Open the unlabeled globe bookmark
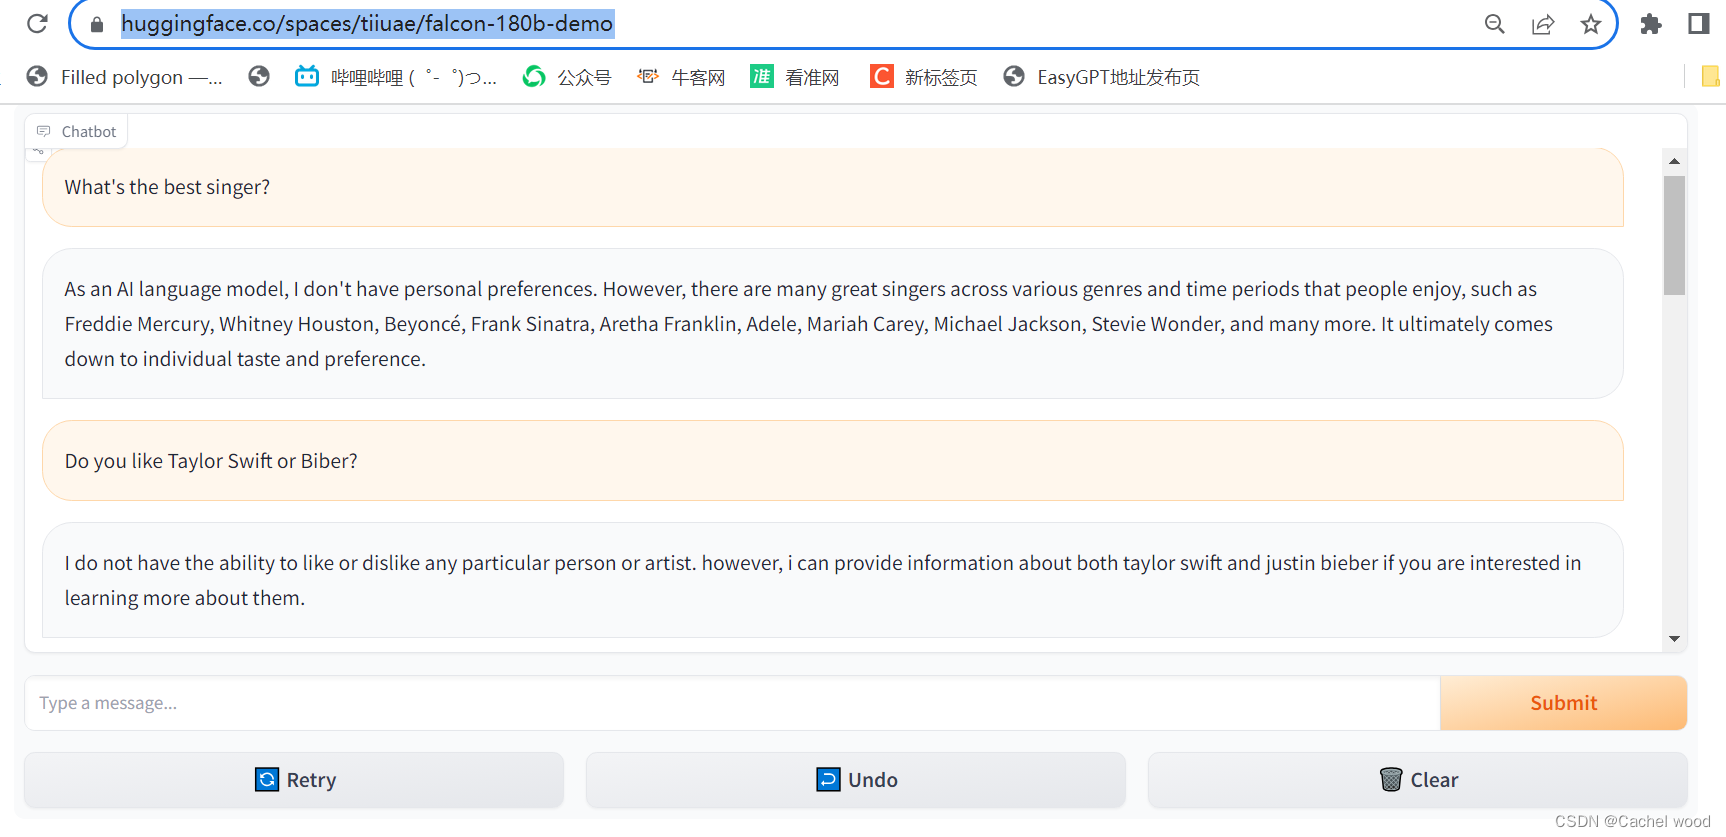The height and width of the screenshot is (837, 1726). pyautogui.click(x=259, y=76)
